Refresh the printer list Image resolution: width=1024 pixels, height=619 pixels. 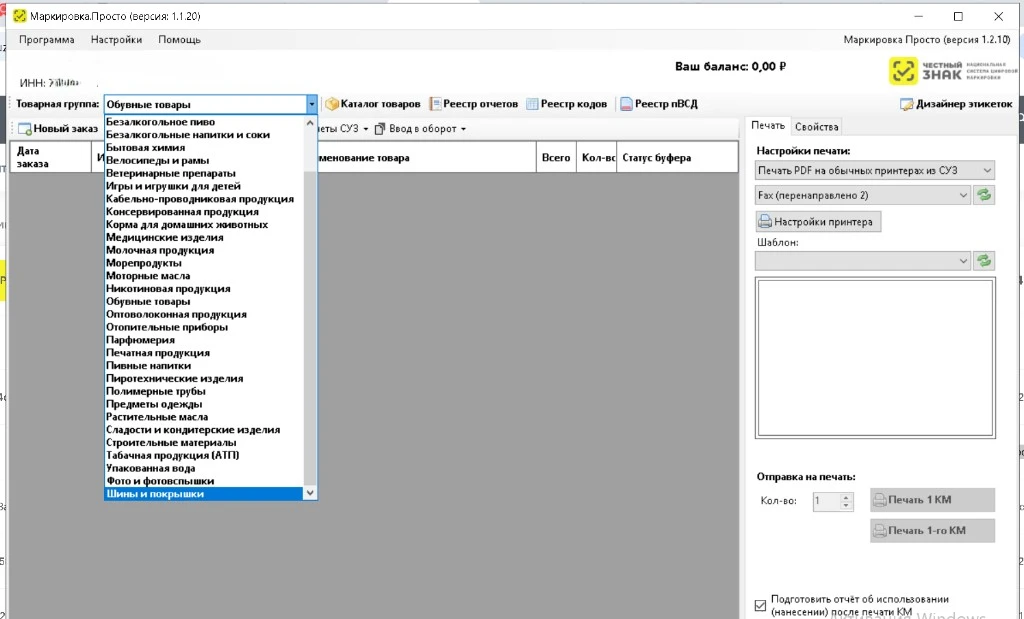tap(984, 195)
